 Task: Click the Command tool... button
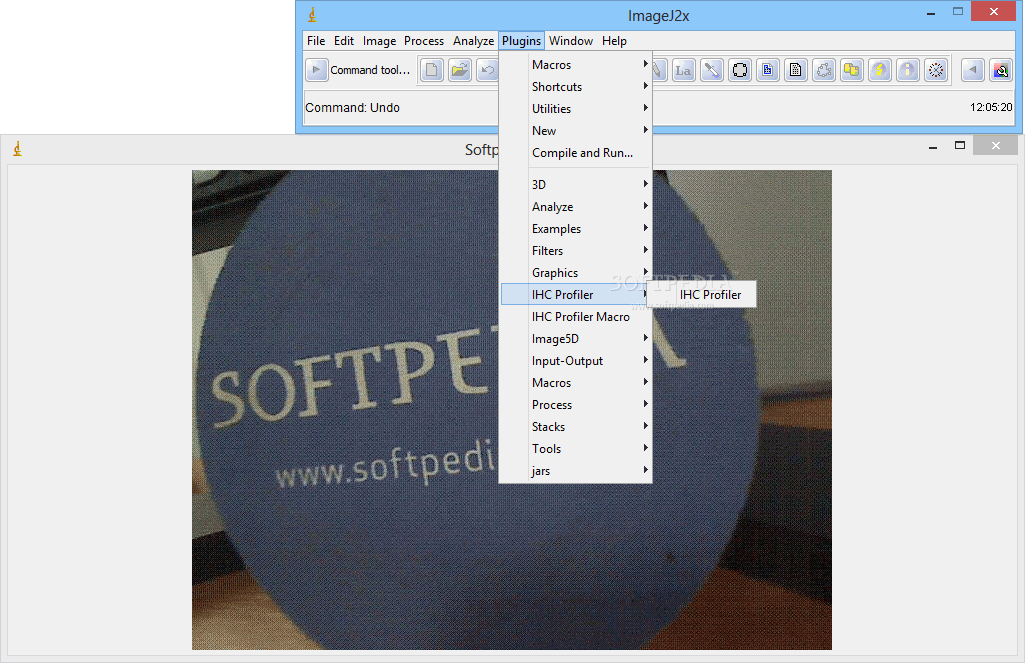pyautogui.click(x=370, y=70)
